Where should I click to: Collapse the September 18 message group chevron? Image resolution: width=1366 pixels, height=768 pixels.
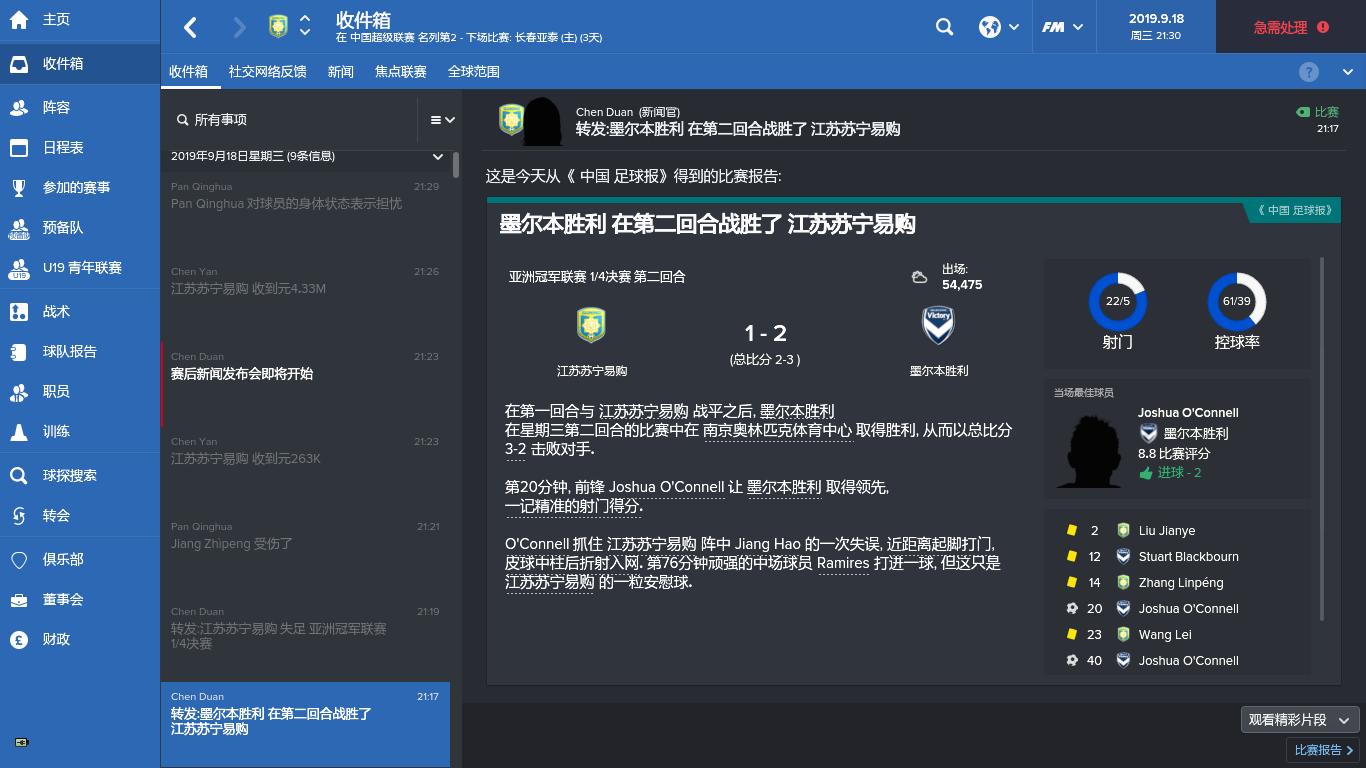click(x=438, y=156)
